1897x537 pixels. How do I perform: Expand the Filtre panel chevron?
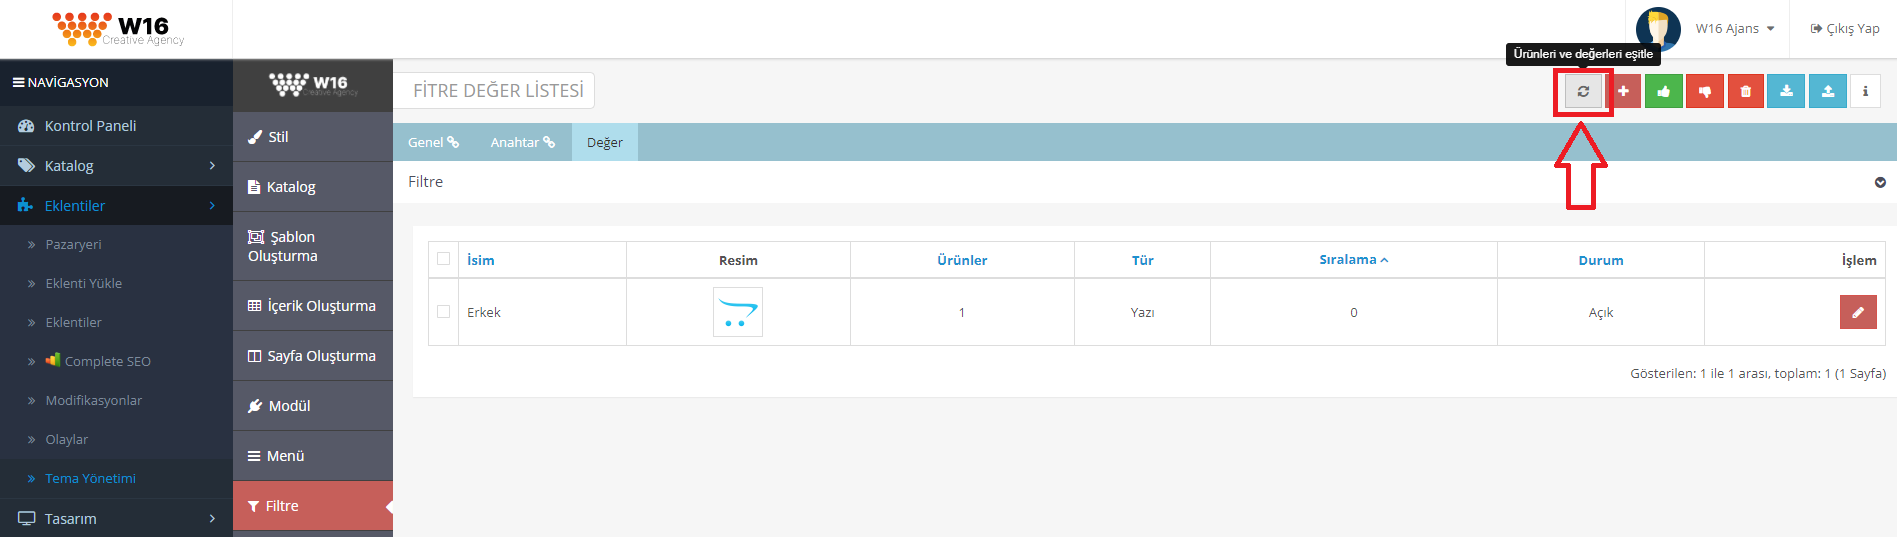pyautogui.click(x=1880, y=182)
